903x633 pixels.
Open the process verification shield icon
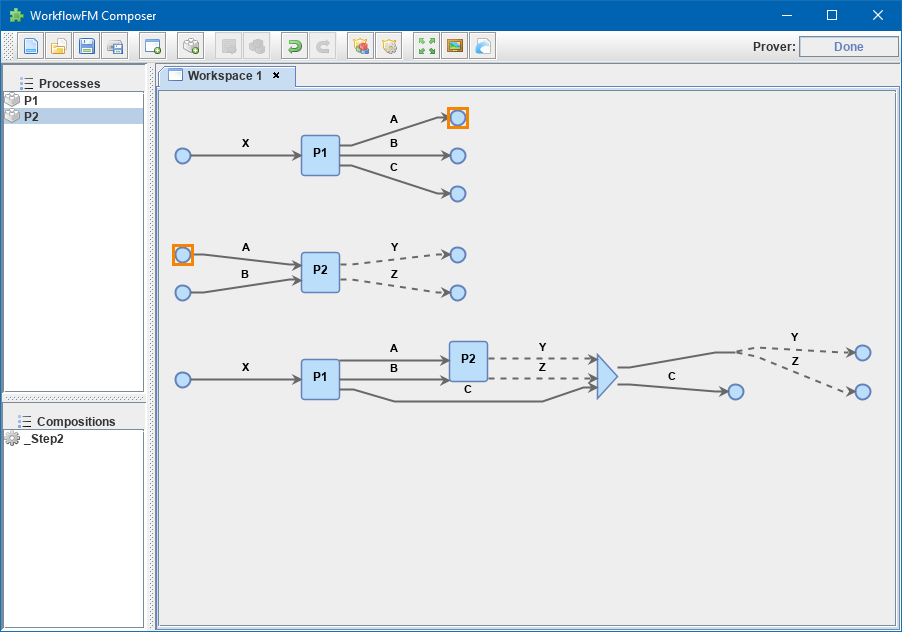(x=360, y=46)
